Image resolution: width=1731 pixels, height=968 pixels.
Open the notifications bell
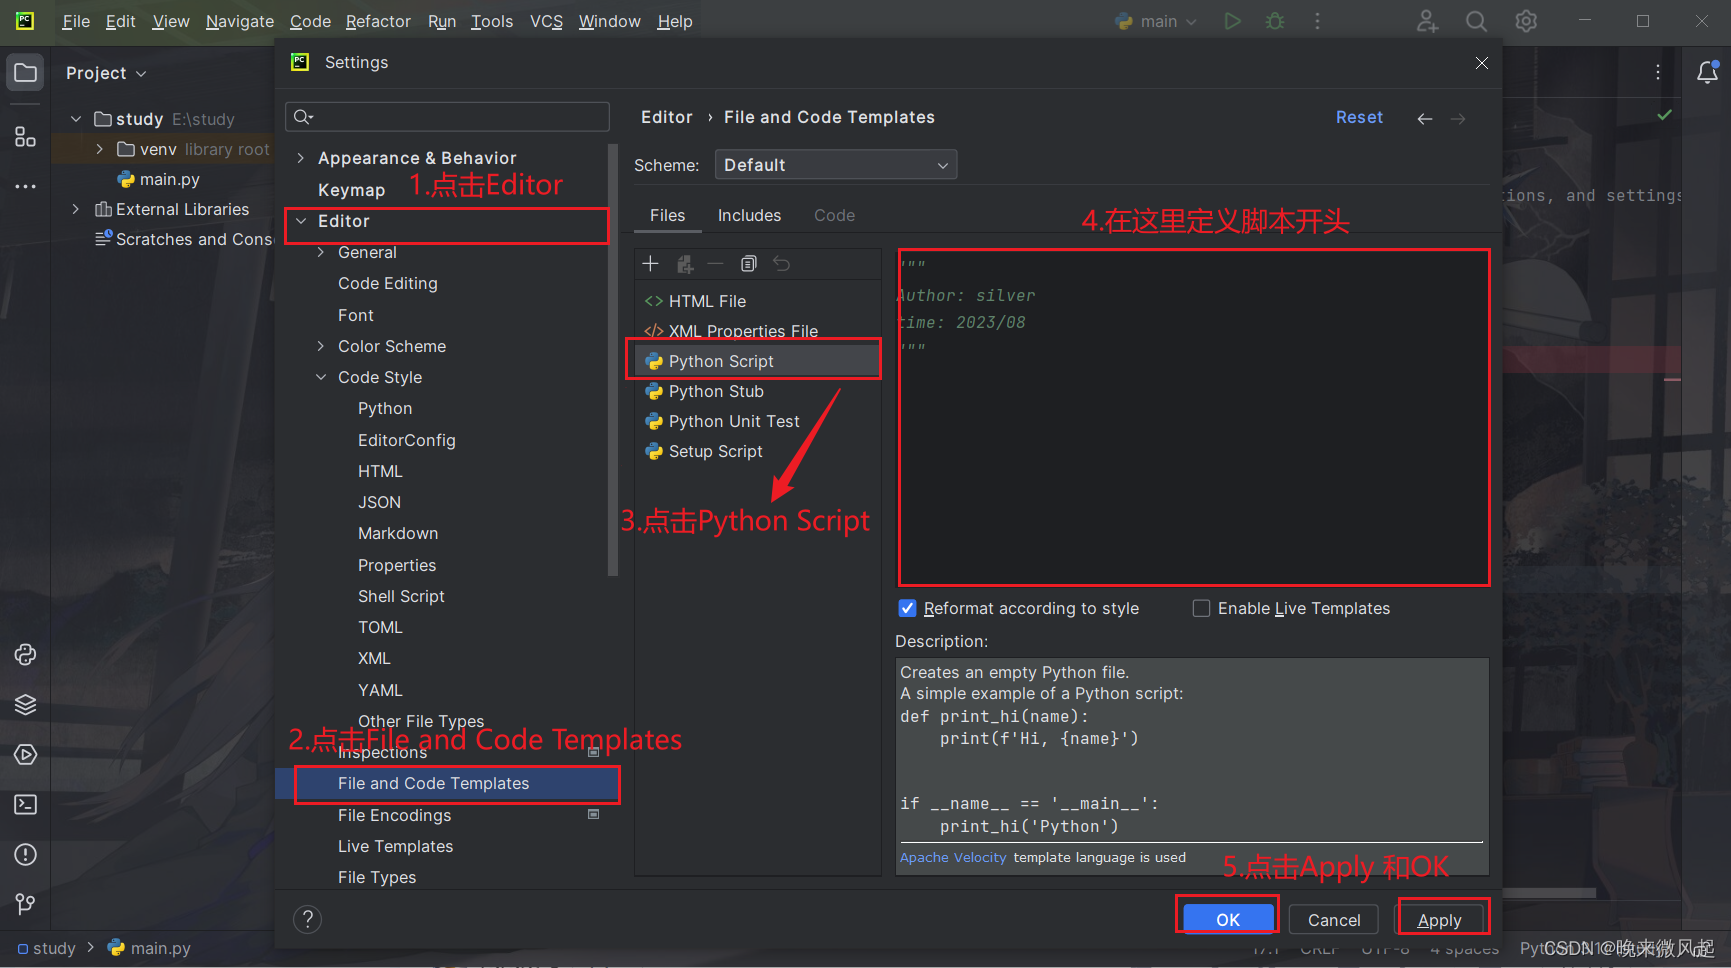1708,72
